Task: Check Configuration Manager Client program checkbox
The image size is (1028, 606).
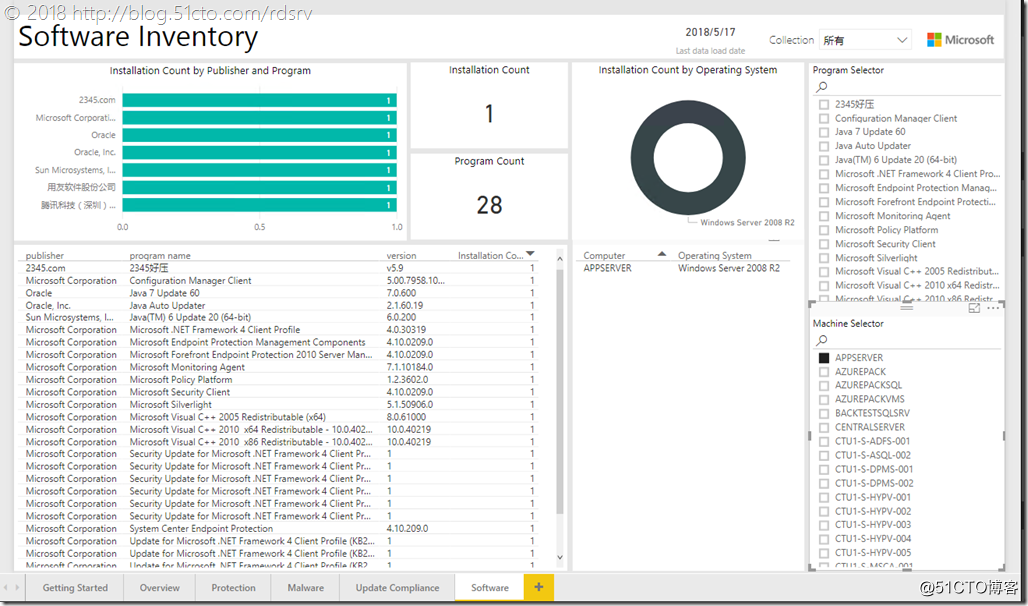Action: (824, 119)
